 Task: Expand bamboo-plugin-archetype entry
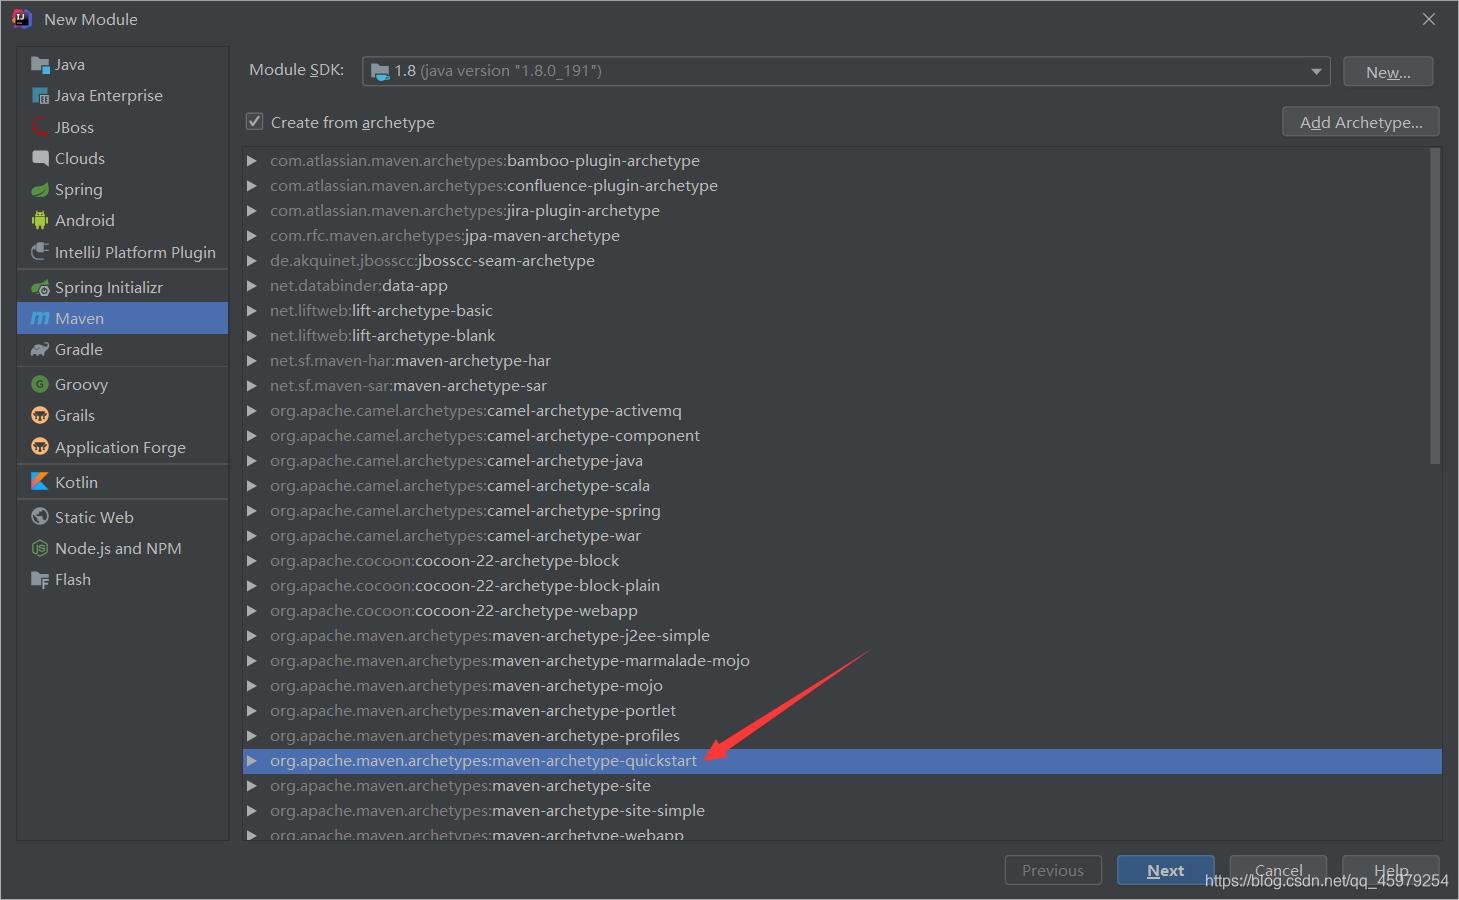point(252,161)
